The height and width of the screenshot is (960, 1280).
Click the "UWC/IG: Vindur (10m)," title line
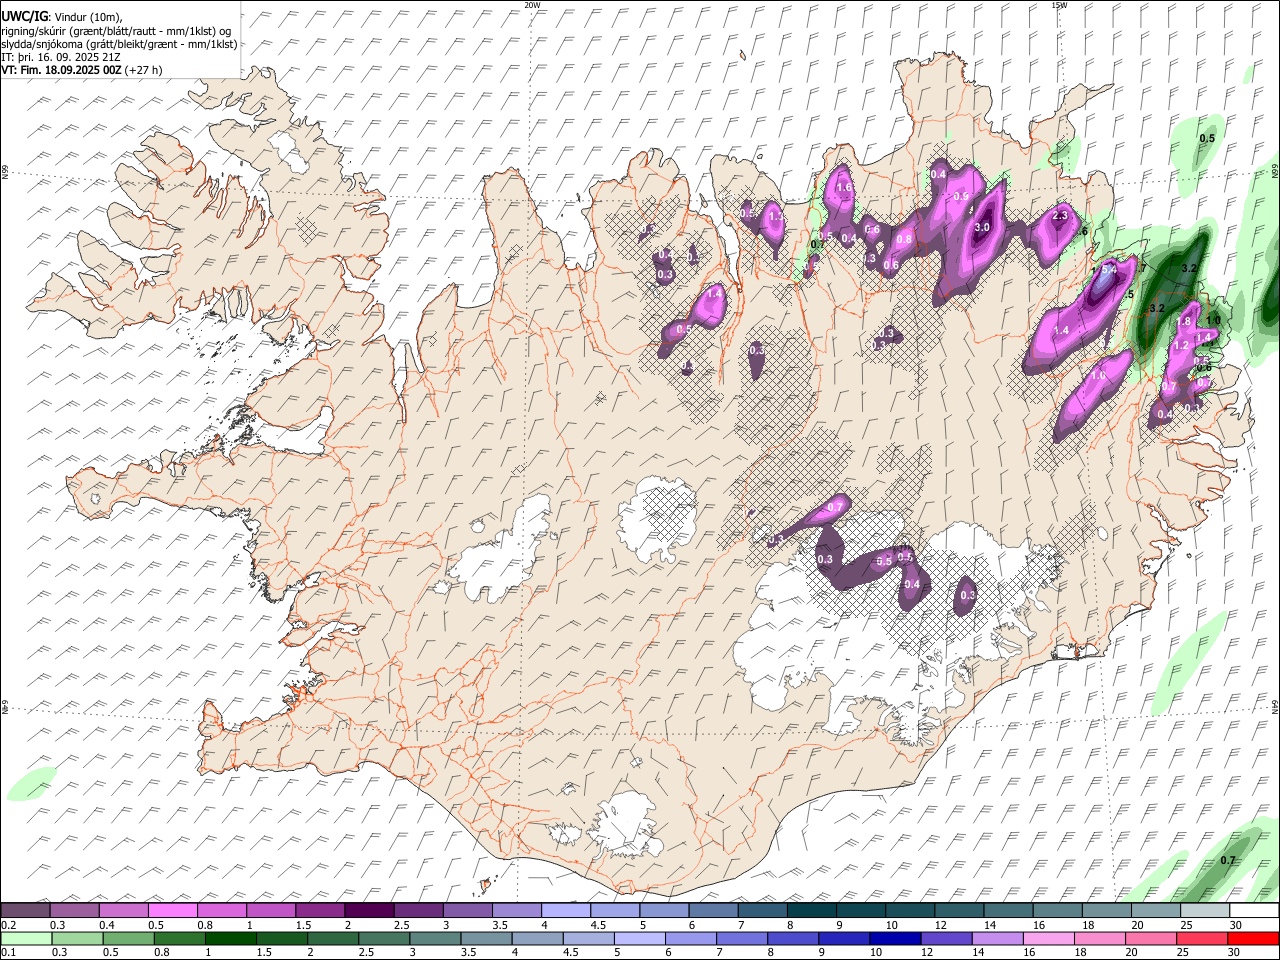(62, 17)
